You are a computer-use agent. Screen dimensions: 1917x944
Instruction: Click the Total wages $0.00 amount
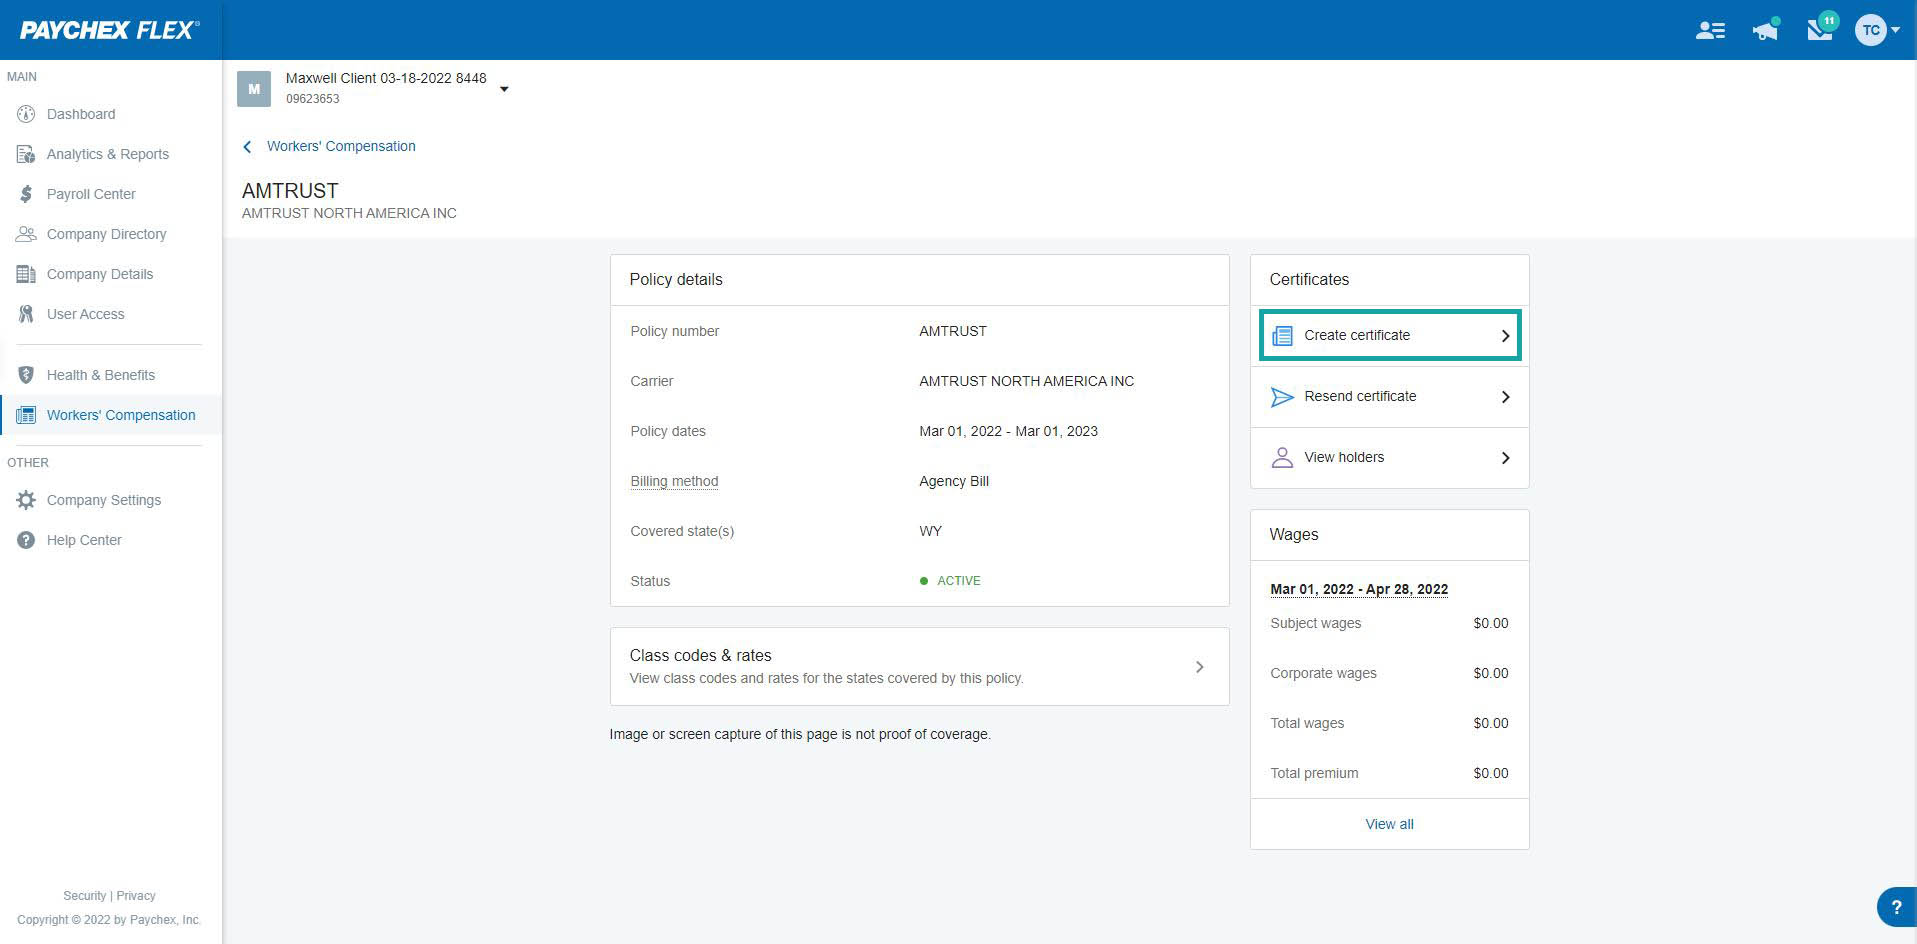[1490, 723]
